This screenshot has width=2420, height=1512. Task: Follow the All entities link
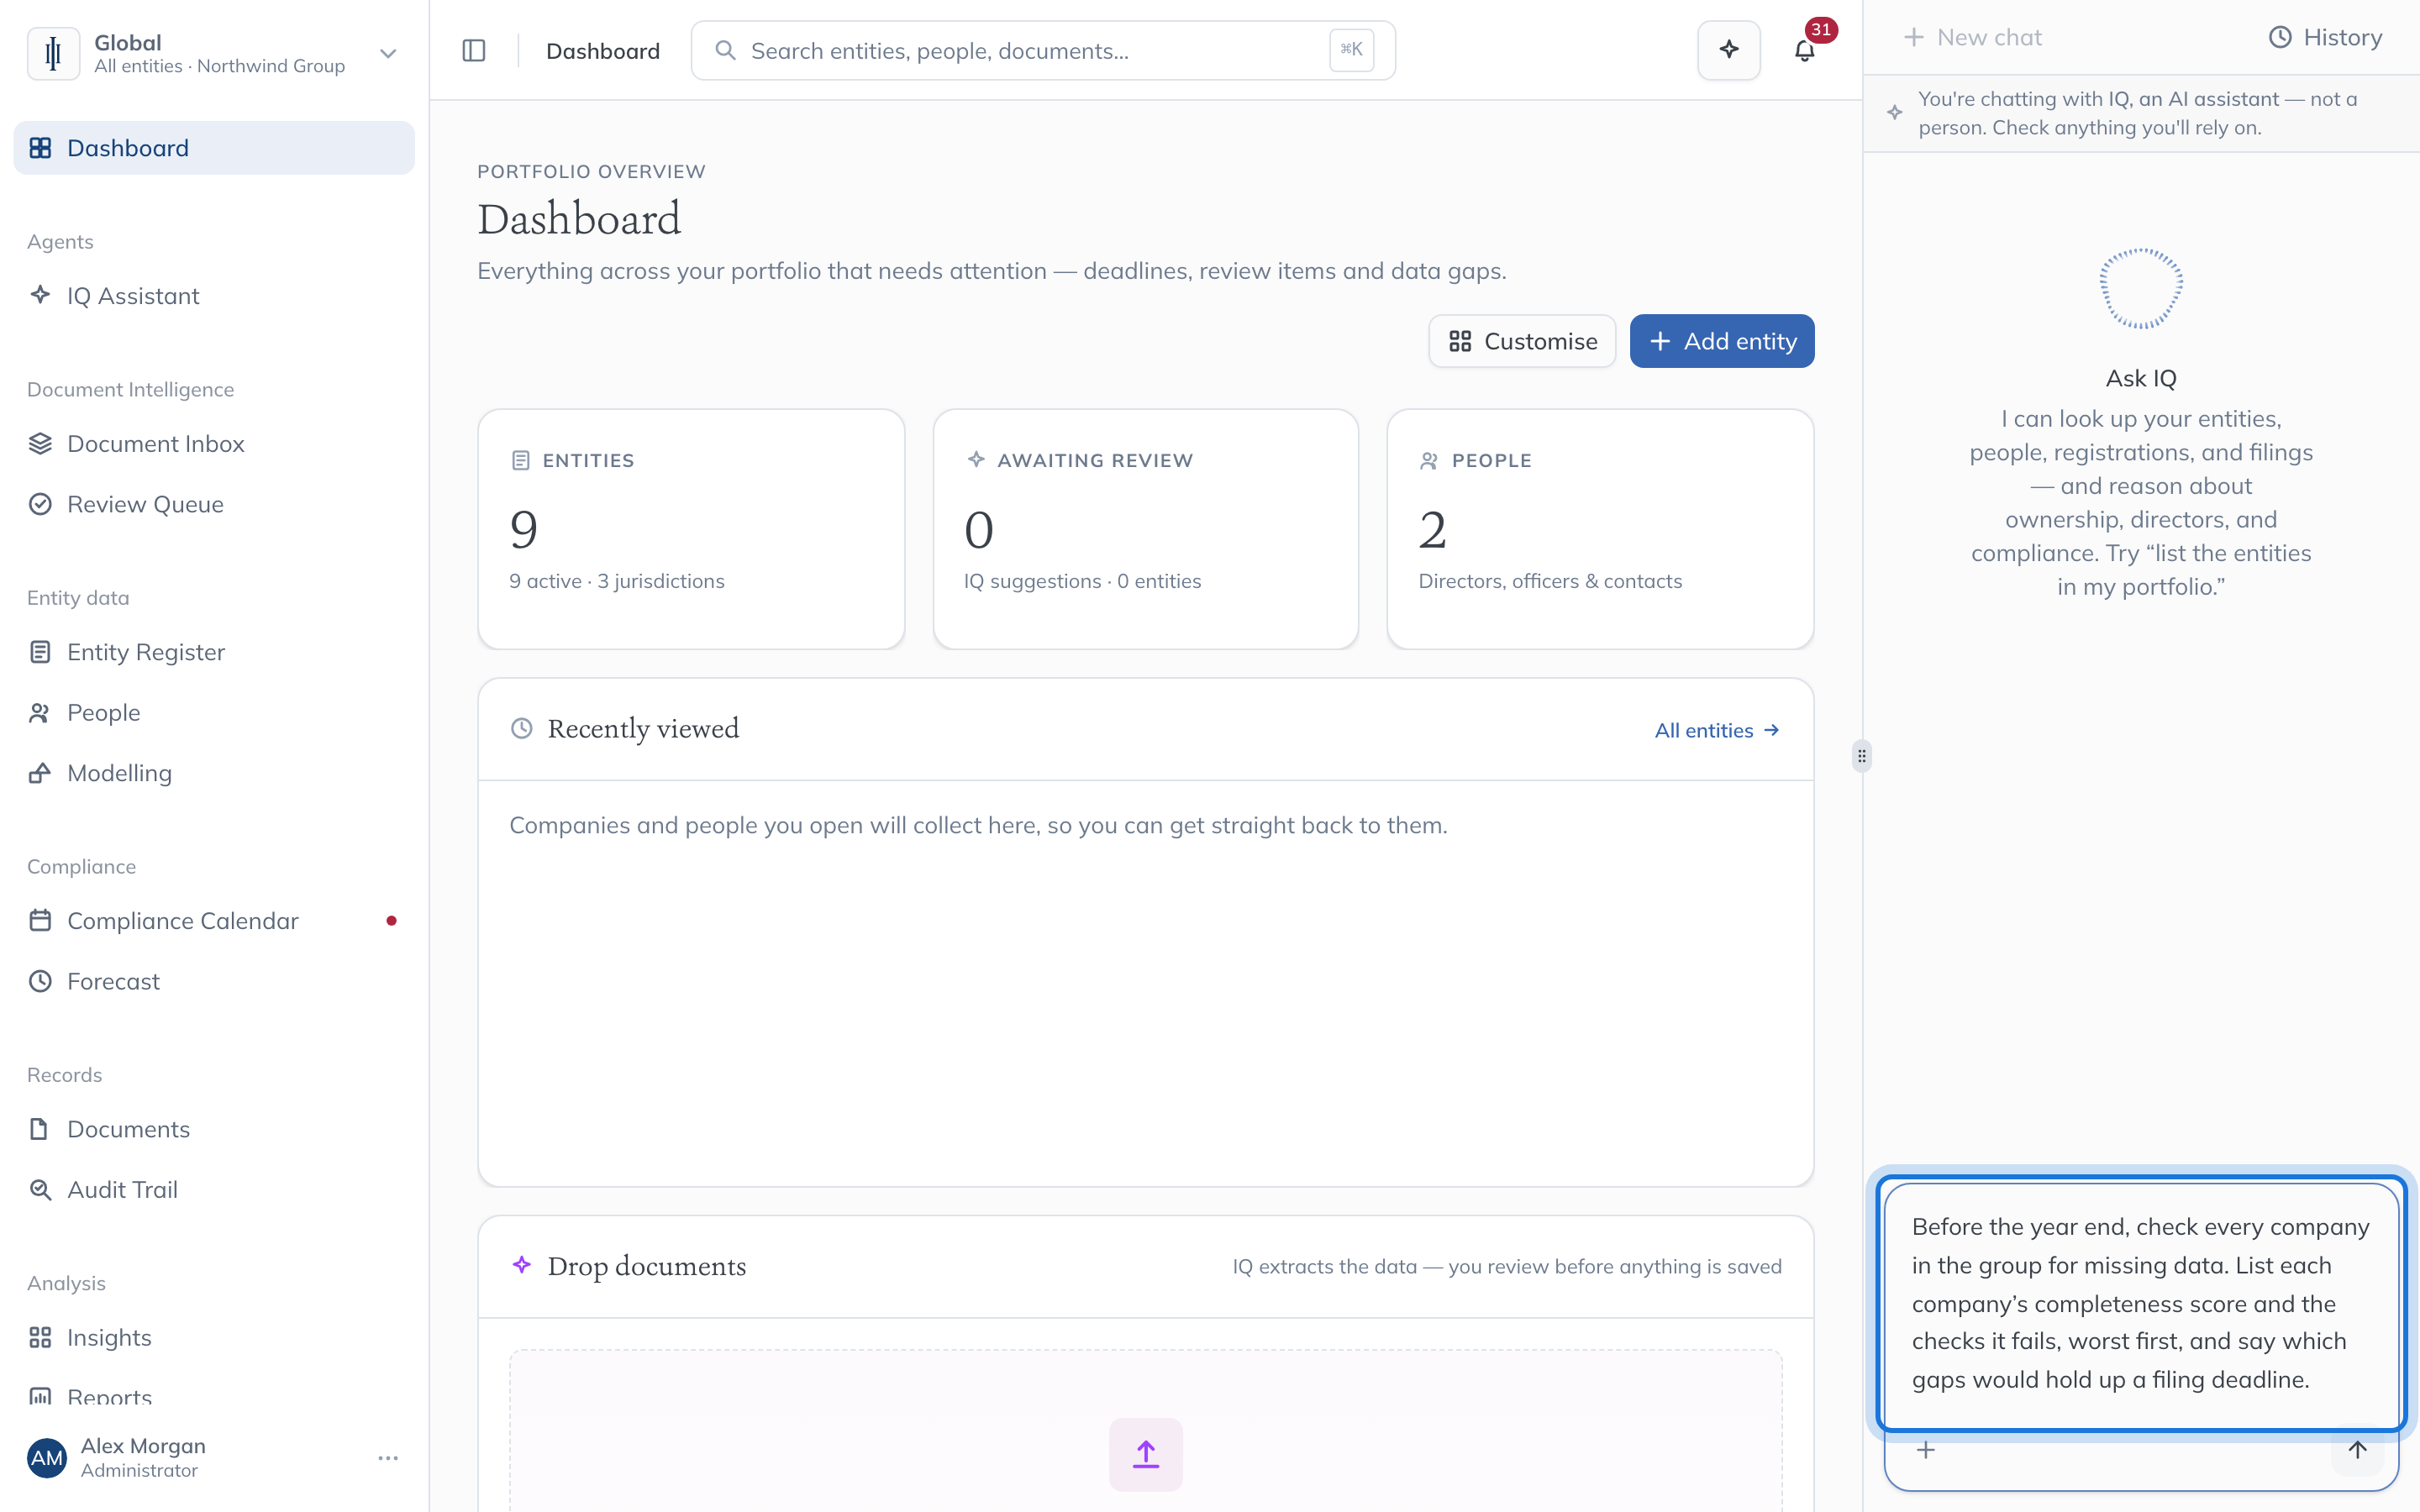1716,731
